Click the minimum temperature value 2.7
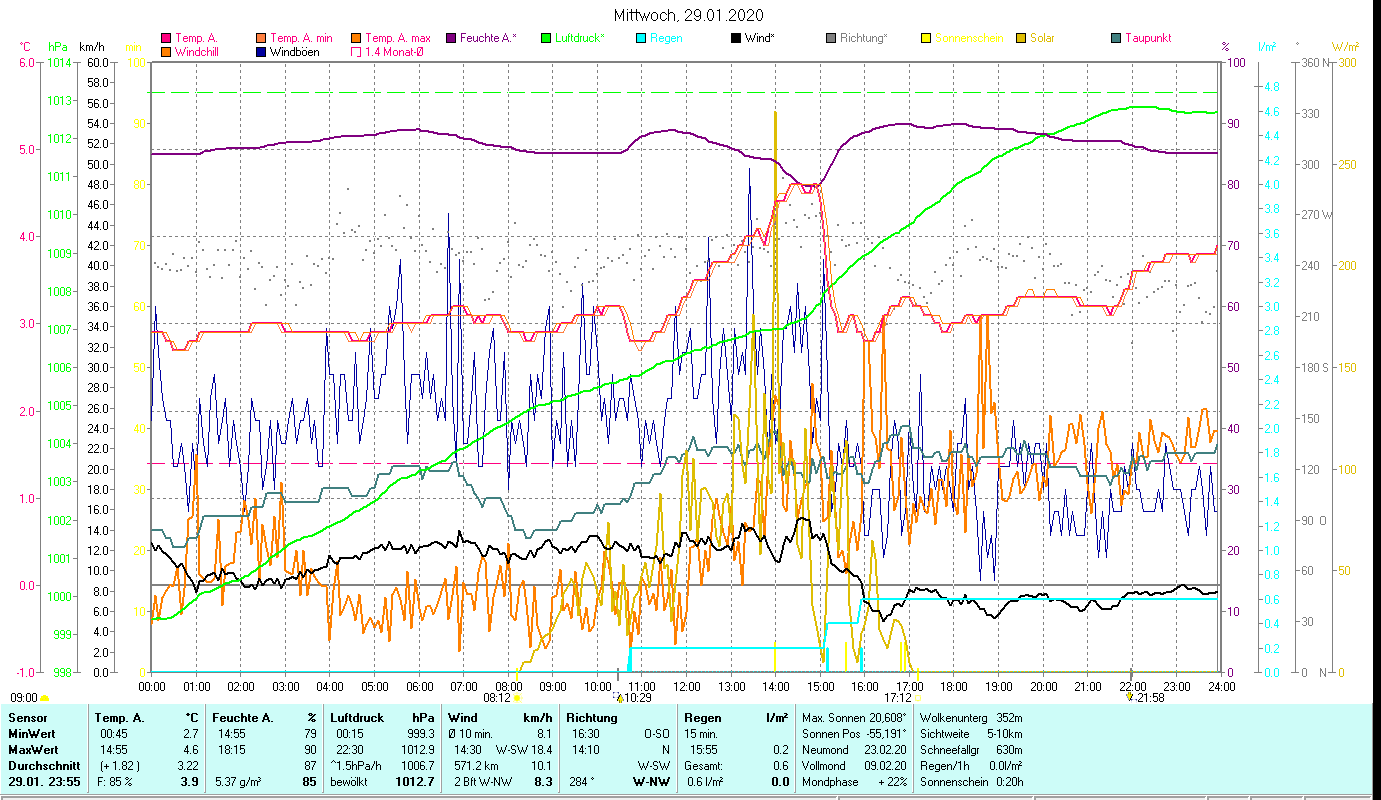This screenshot has width=1381, height=800. point(190,734)
